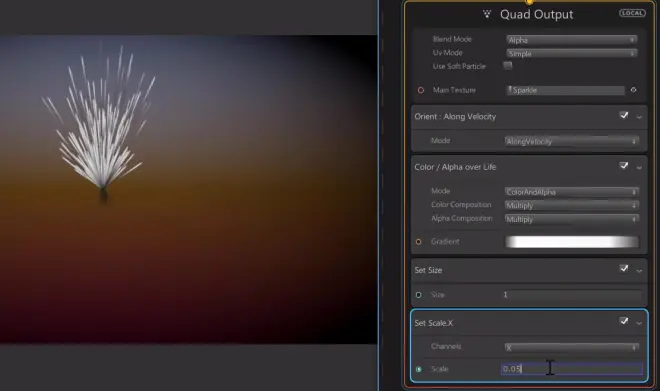
Task: Click the Gradient input slot port
Action: [x=418, y=242]
